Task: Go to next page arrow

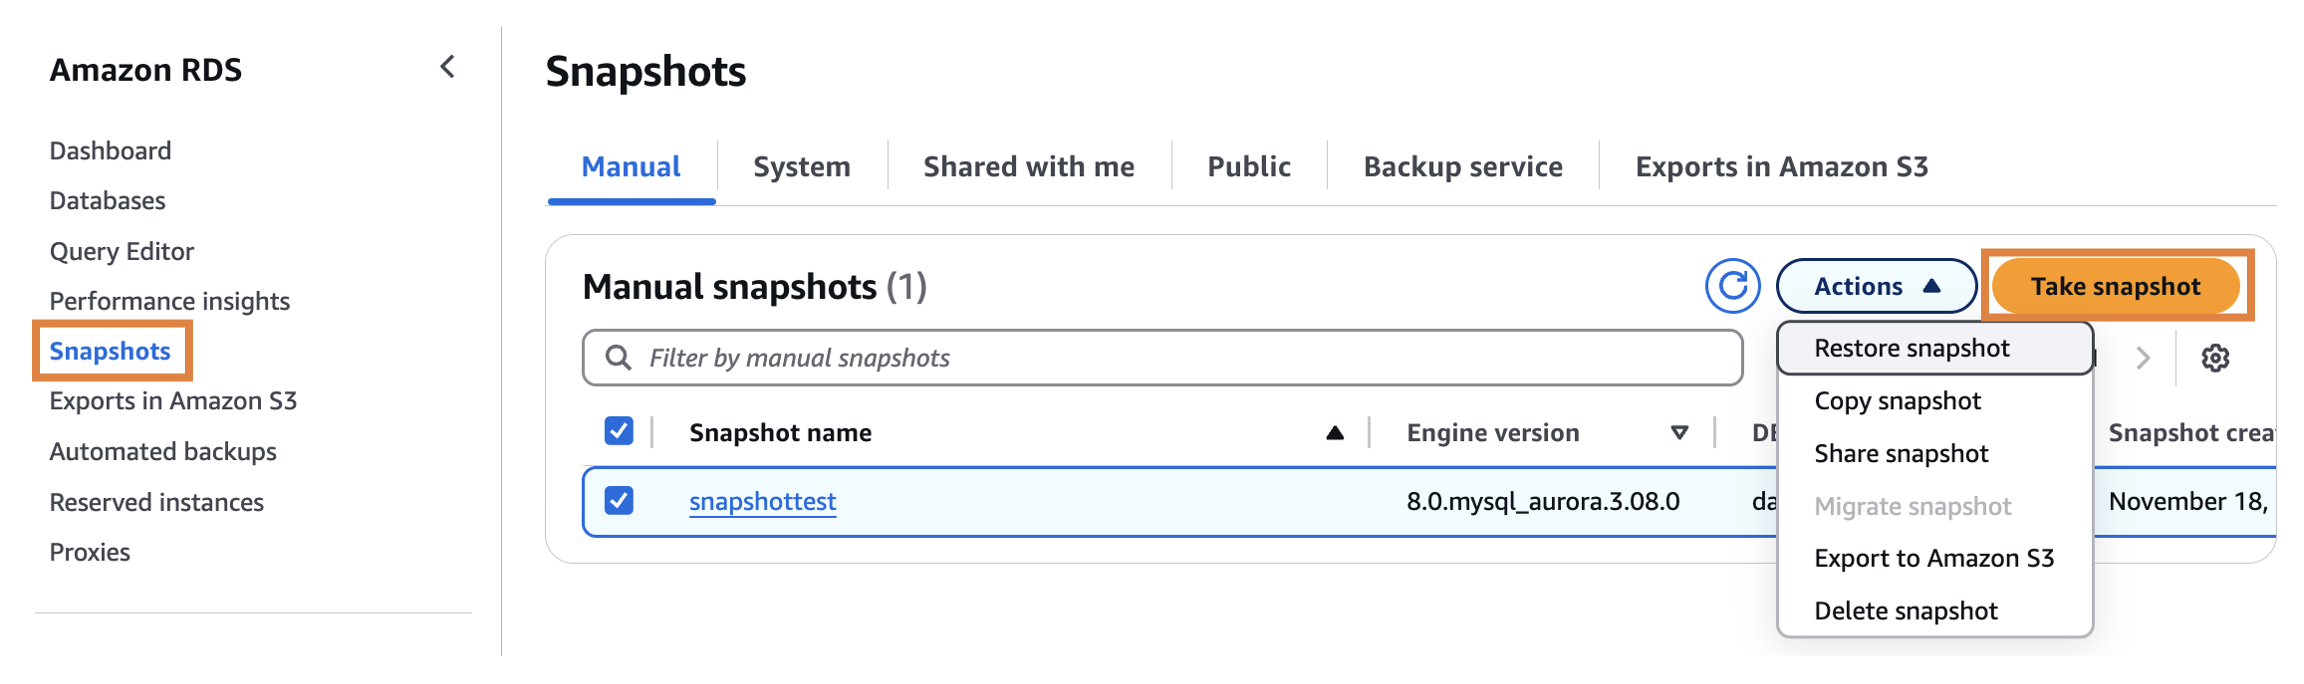Action: click(x=2143, y=358)
